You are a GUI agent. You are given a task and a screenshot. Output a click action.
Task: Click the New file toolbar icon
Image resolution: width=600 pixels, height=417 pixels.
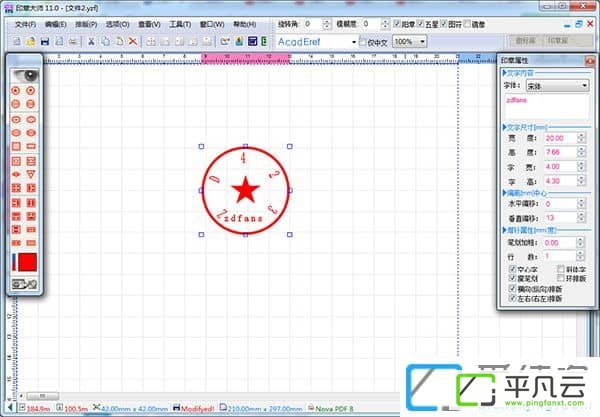[16, 41]
